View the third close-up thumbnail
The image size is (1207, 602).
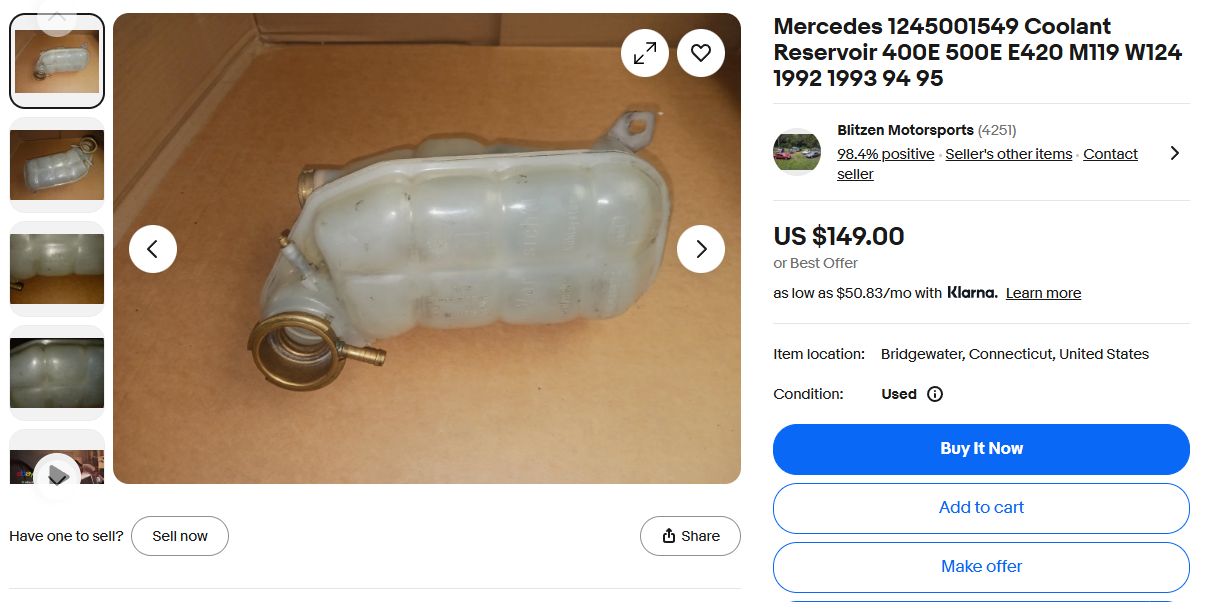pyautogui.click(x=57, y=269)
